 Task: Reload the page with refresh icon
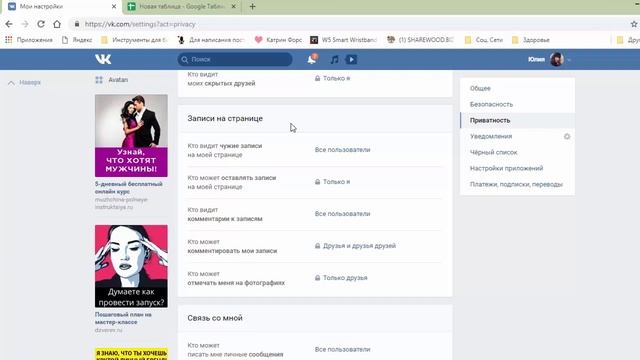(41, 24)
